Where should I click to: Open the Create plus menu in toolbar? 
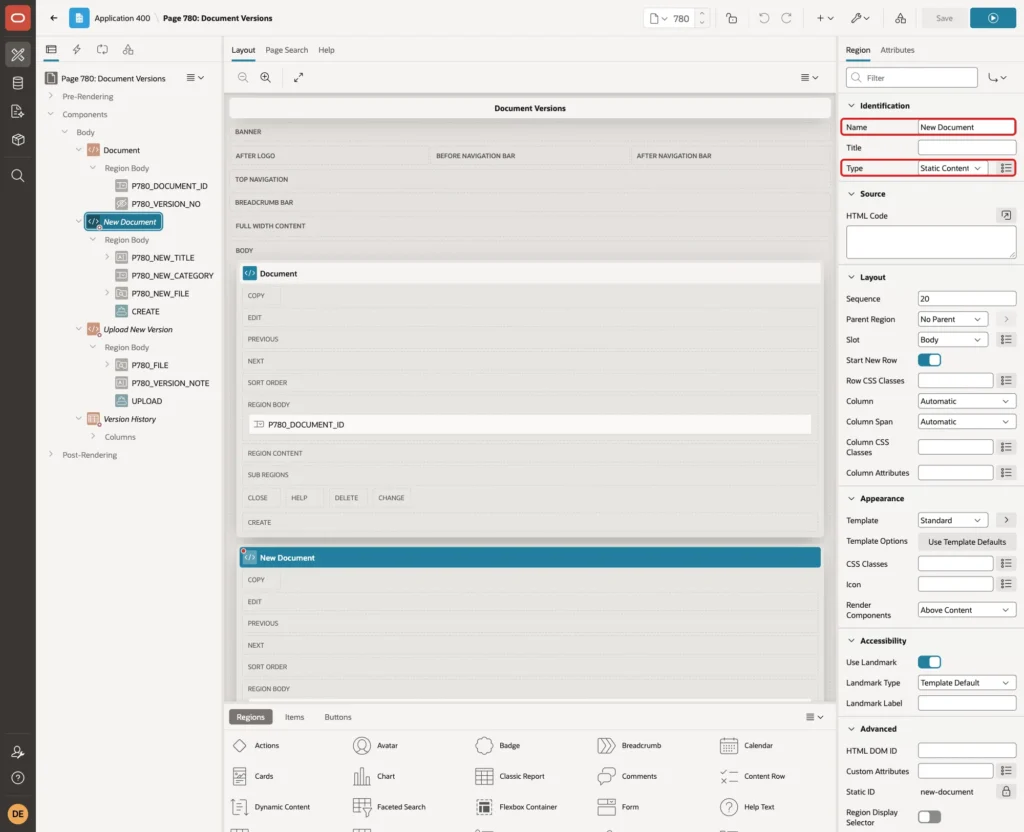click(825, 18)
